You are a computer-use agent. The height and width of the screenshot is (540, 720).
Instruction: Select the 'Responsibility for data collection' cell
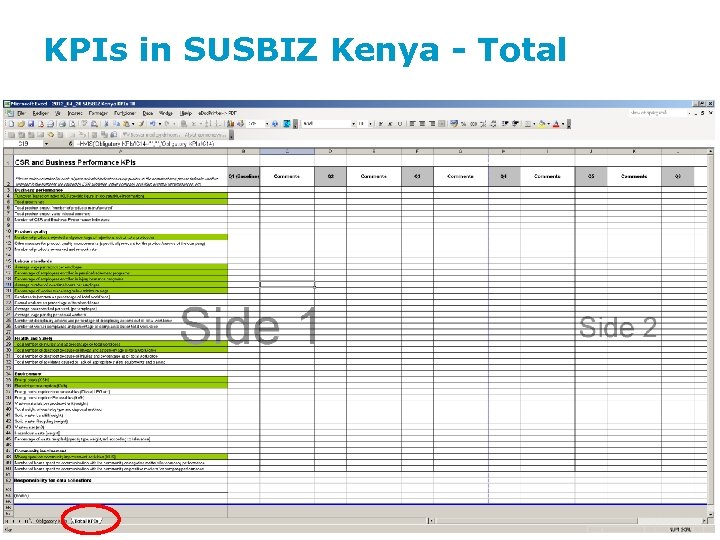click(120, 480)
